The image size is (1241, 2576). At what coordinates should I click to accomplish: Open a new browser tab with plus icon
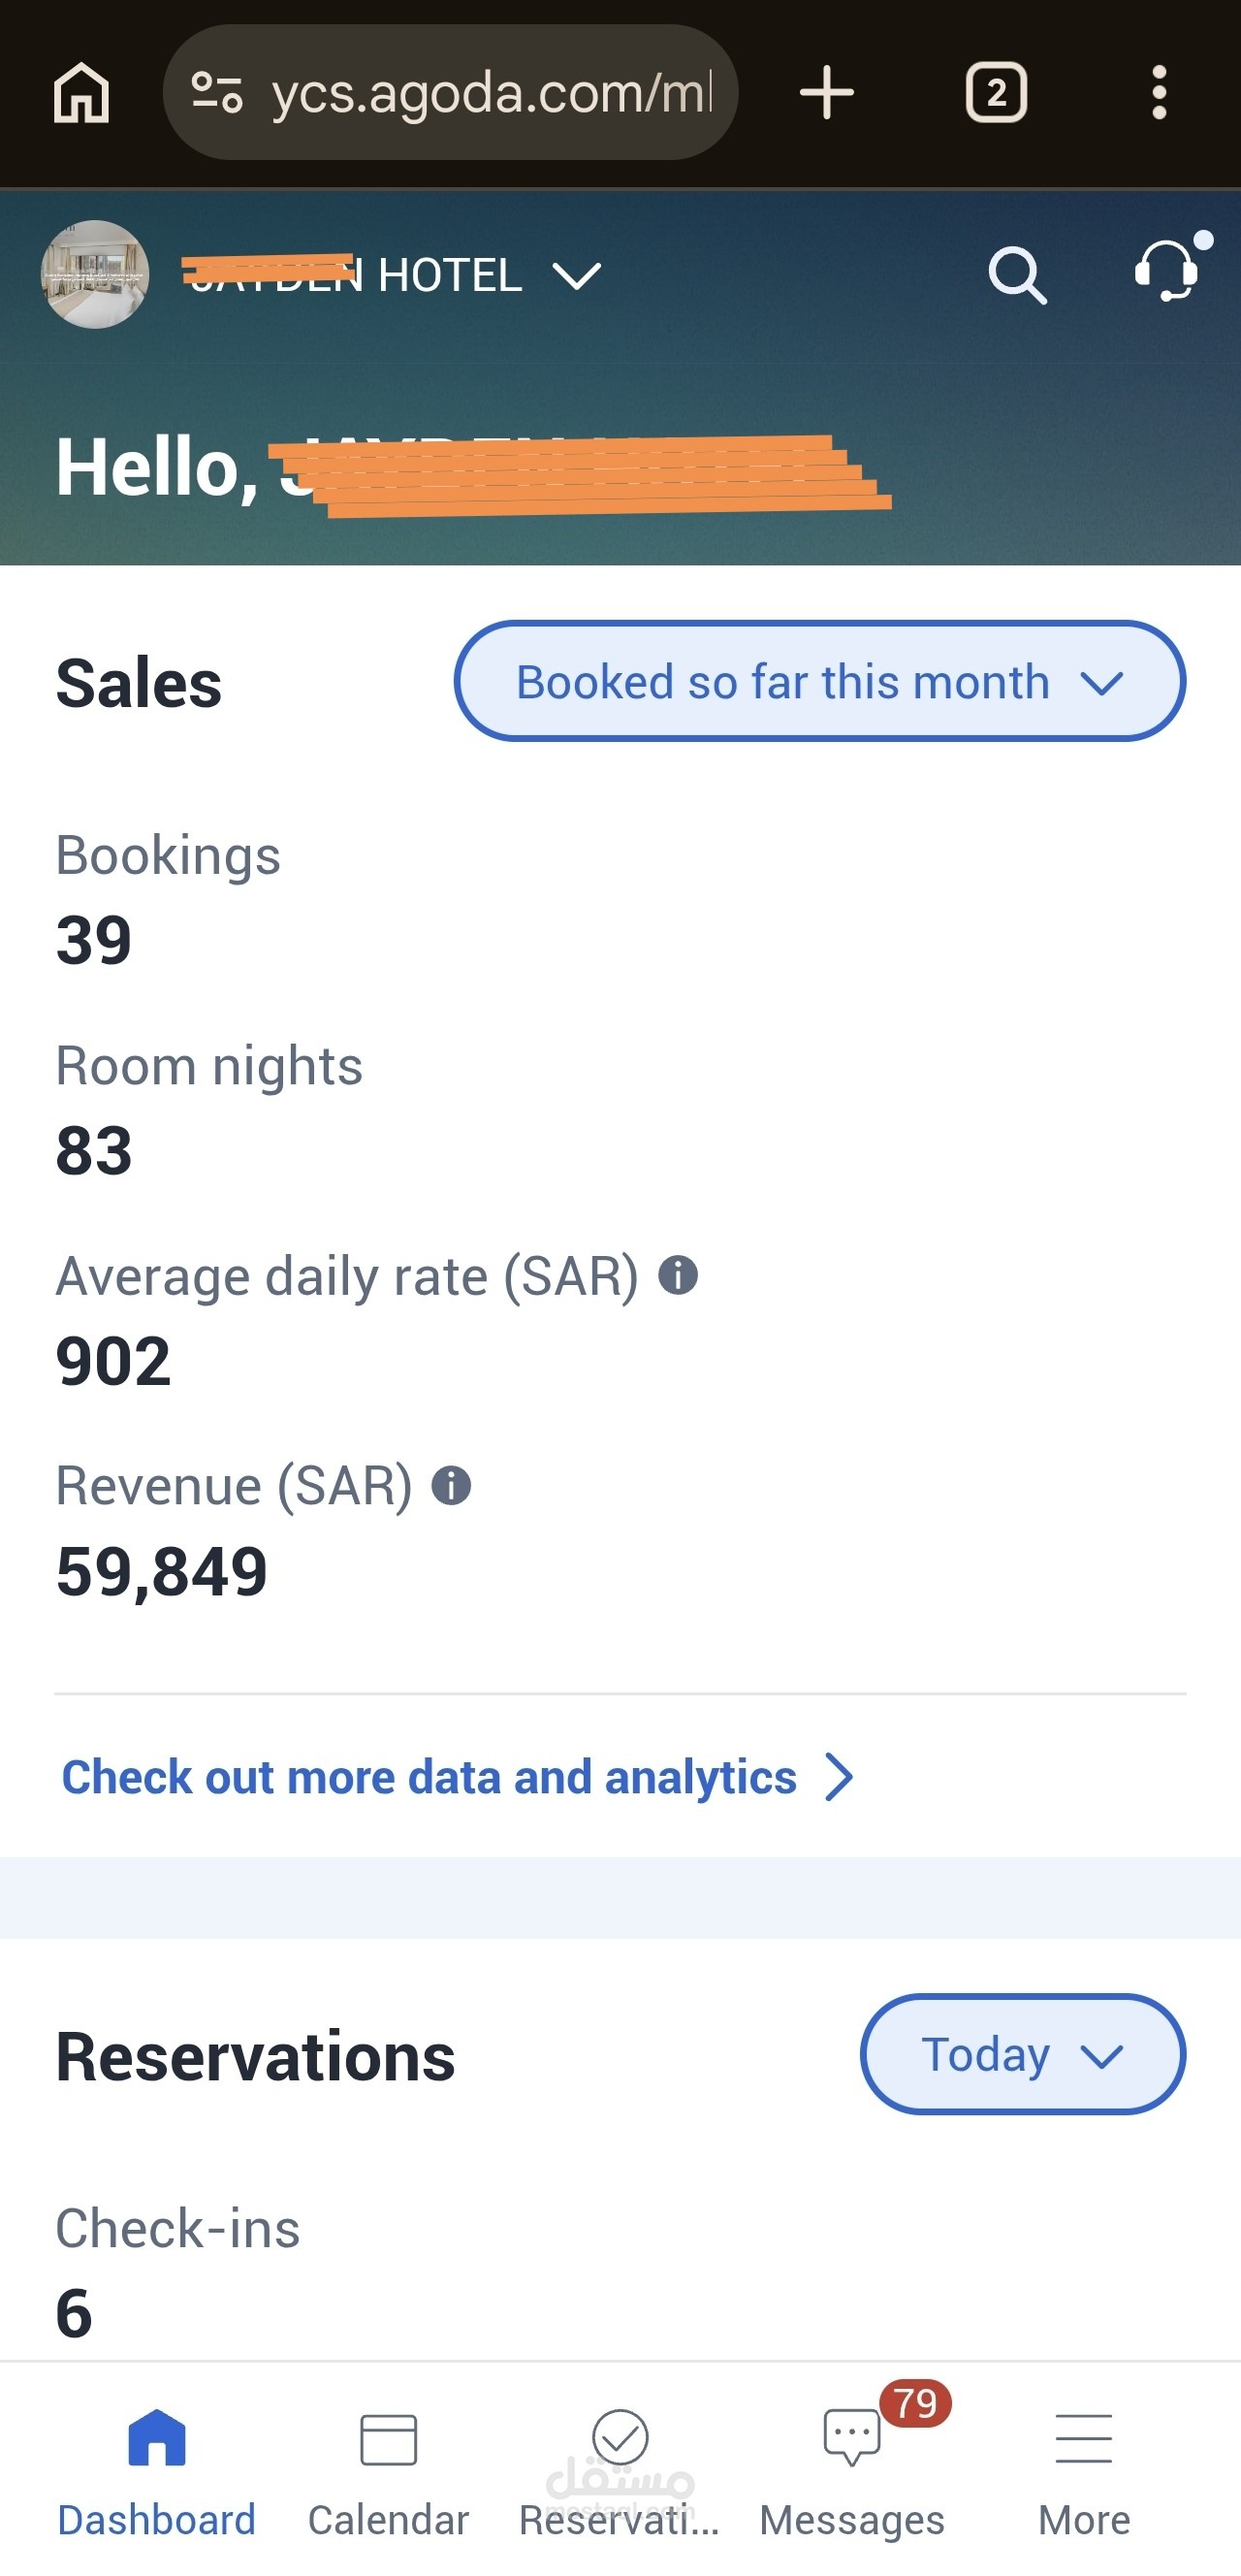[827, 93]
